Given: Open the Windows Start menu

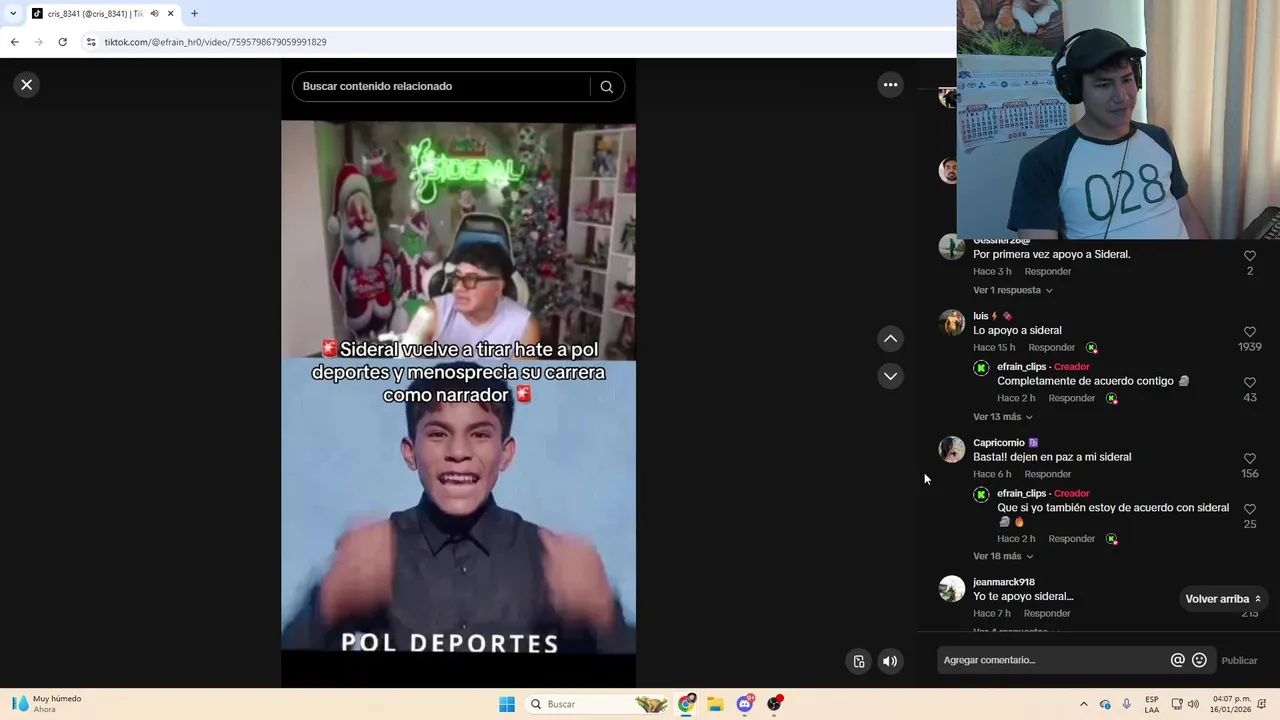Looking at the screenshot, I should click(x=507, y=704).
